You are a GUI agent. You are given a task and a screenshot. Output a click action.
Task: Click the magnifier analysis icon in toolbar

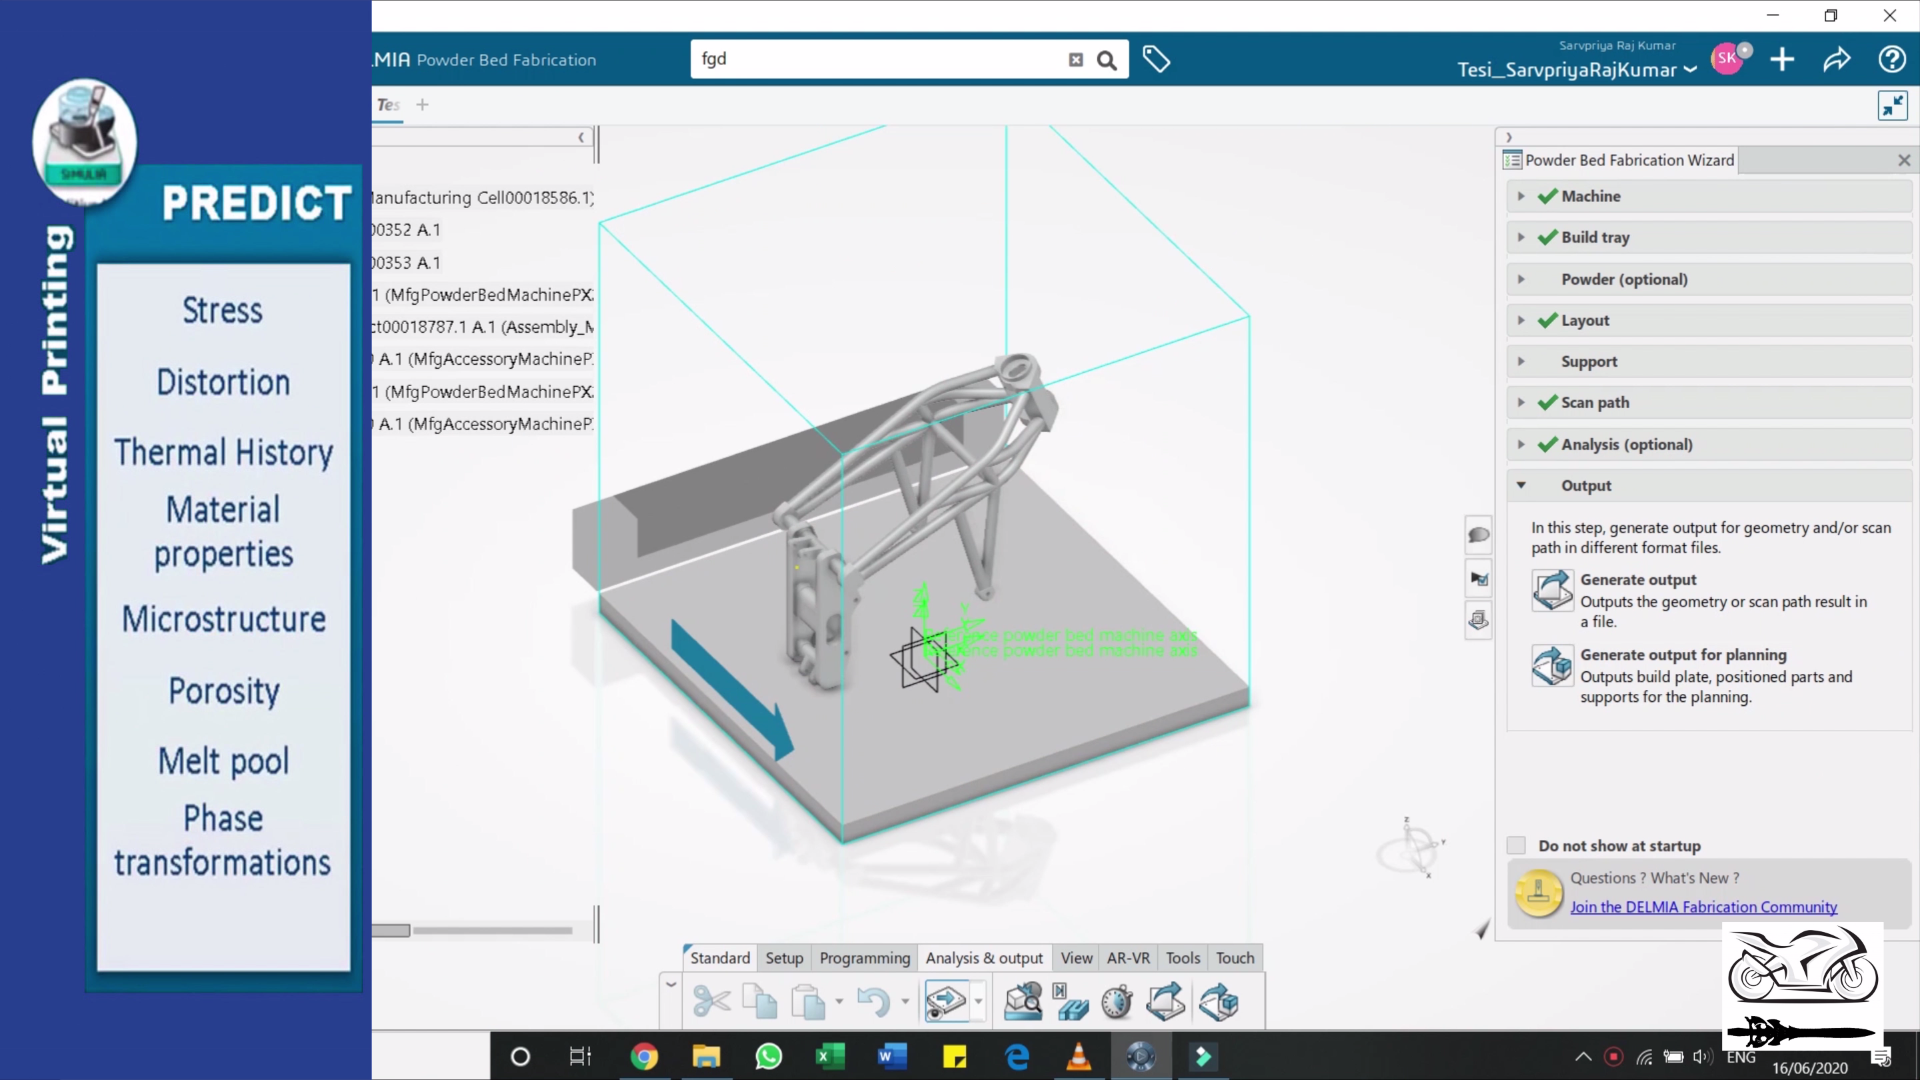point(1023,1001)
